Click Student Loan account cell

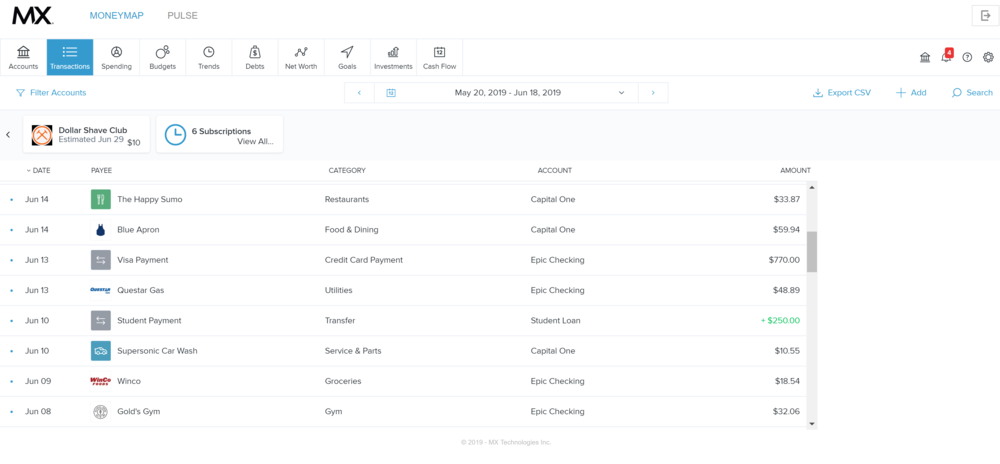(x=555, y=321)
